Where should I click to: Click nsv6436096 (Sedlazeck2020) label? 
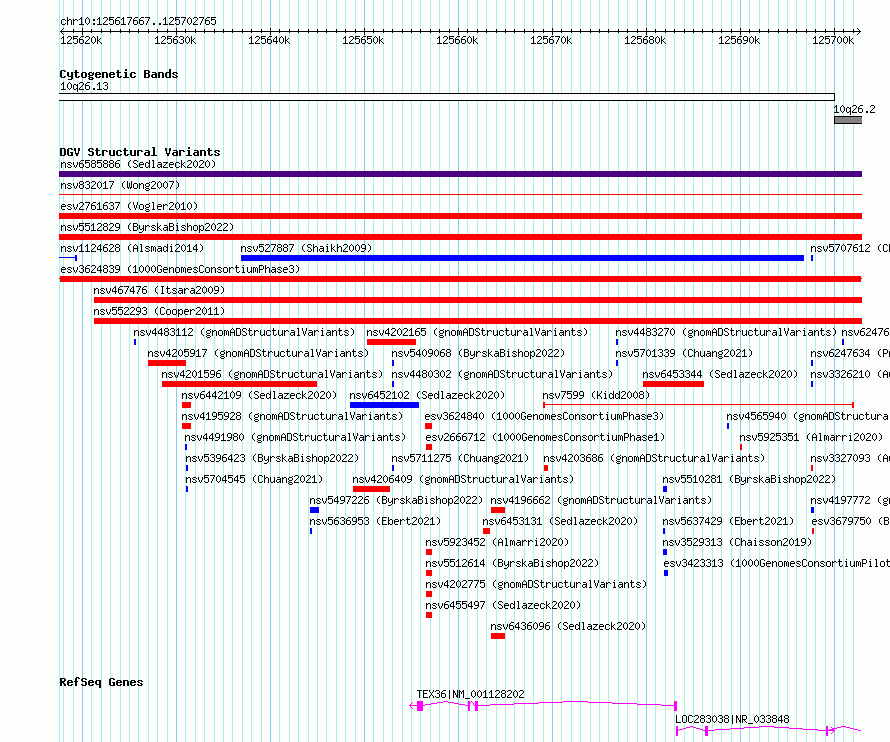[x=568, y=626]
